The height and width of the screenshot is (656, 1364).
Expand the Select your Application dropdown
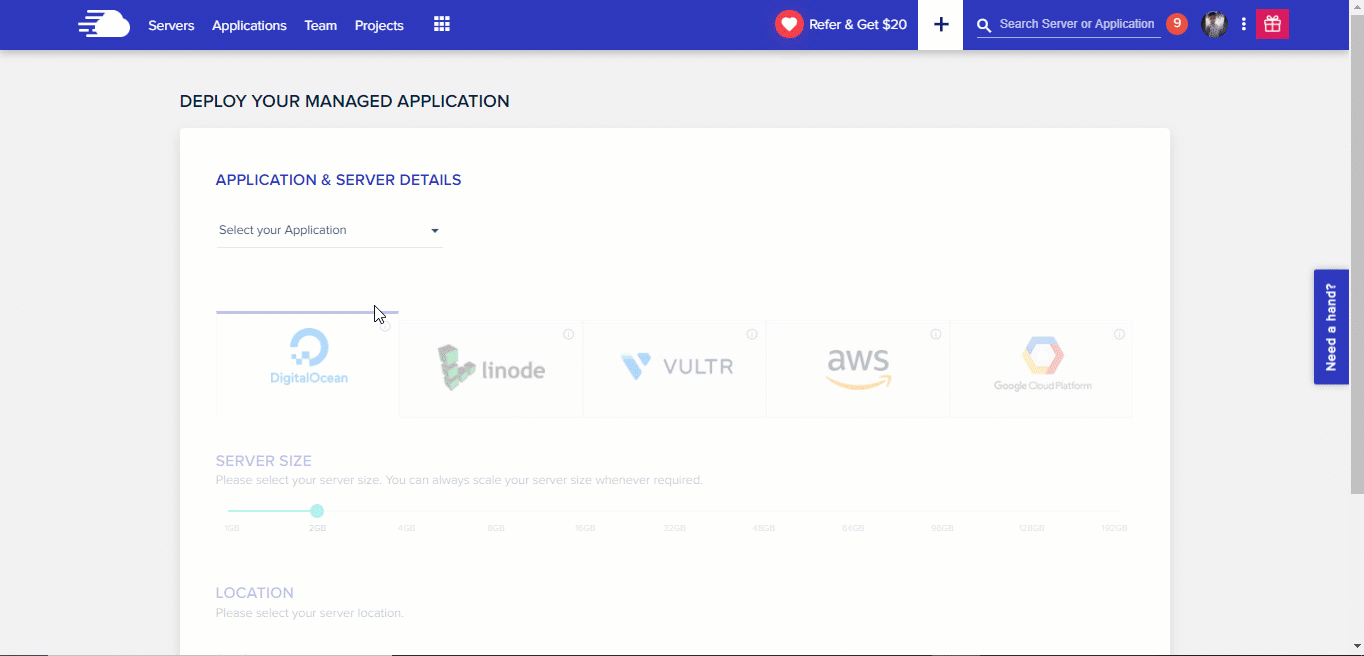(329, 230)
